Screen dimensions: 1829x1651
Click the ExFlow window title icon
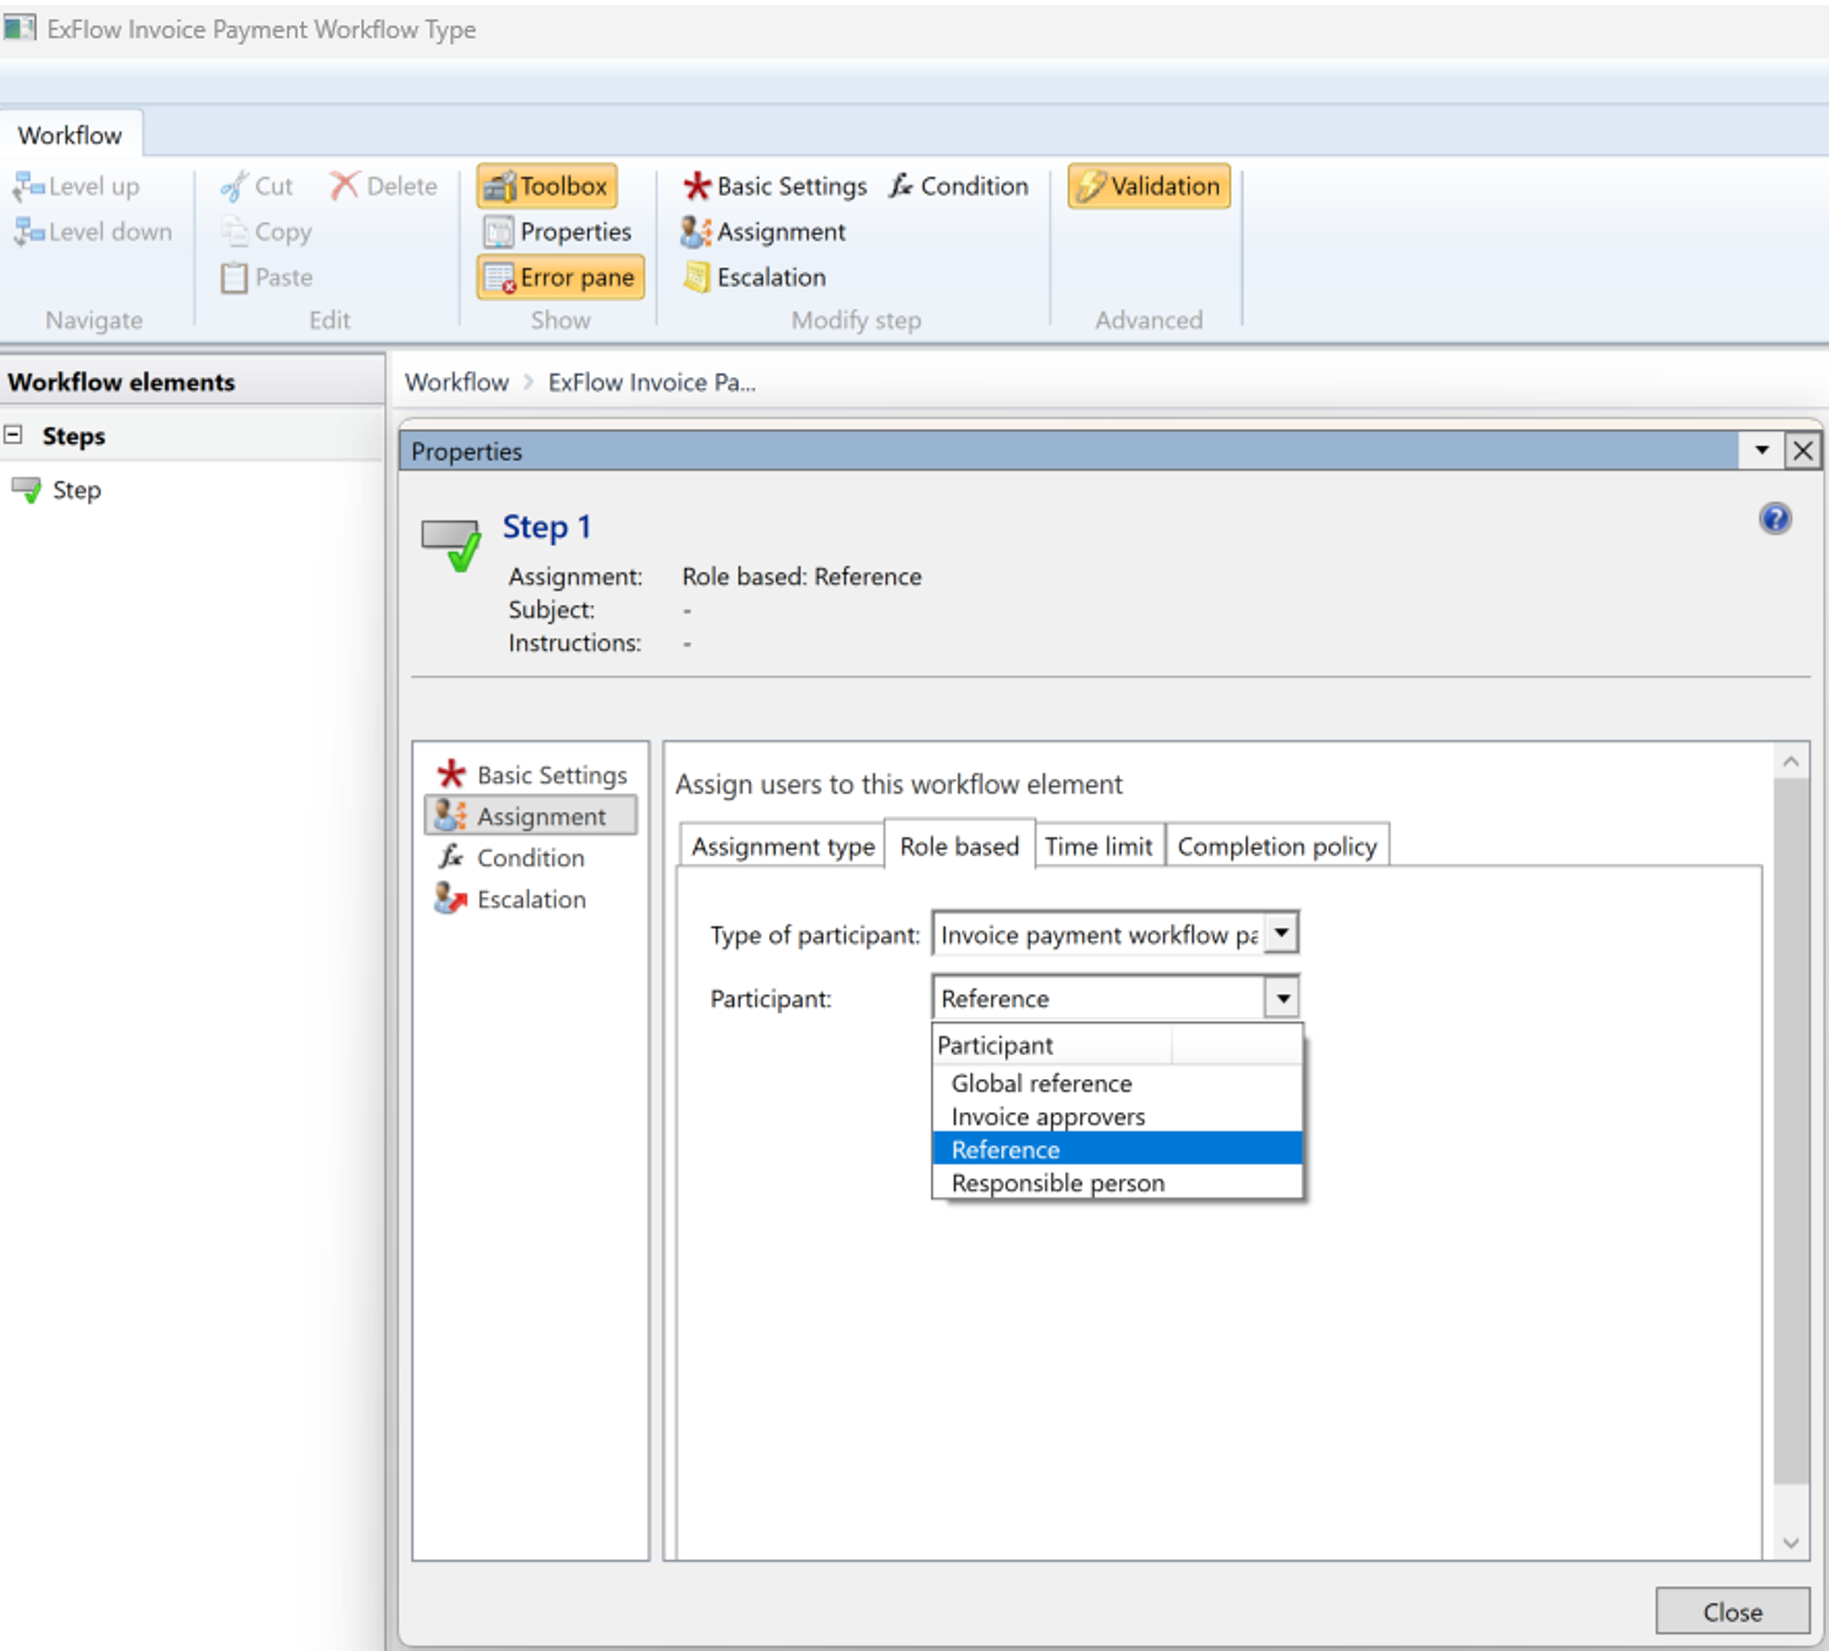coord(19,28)
